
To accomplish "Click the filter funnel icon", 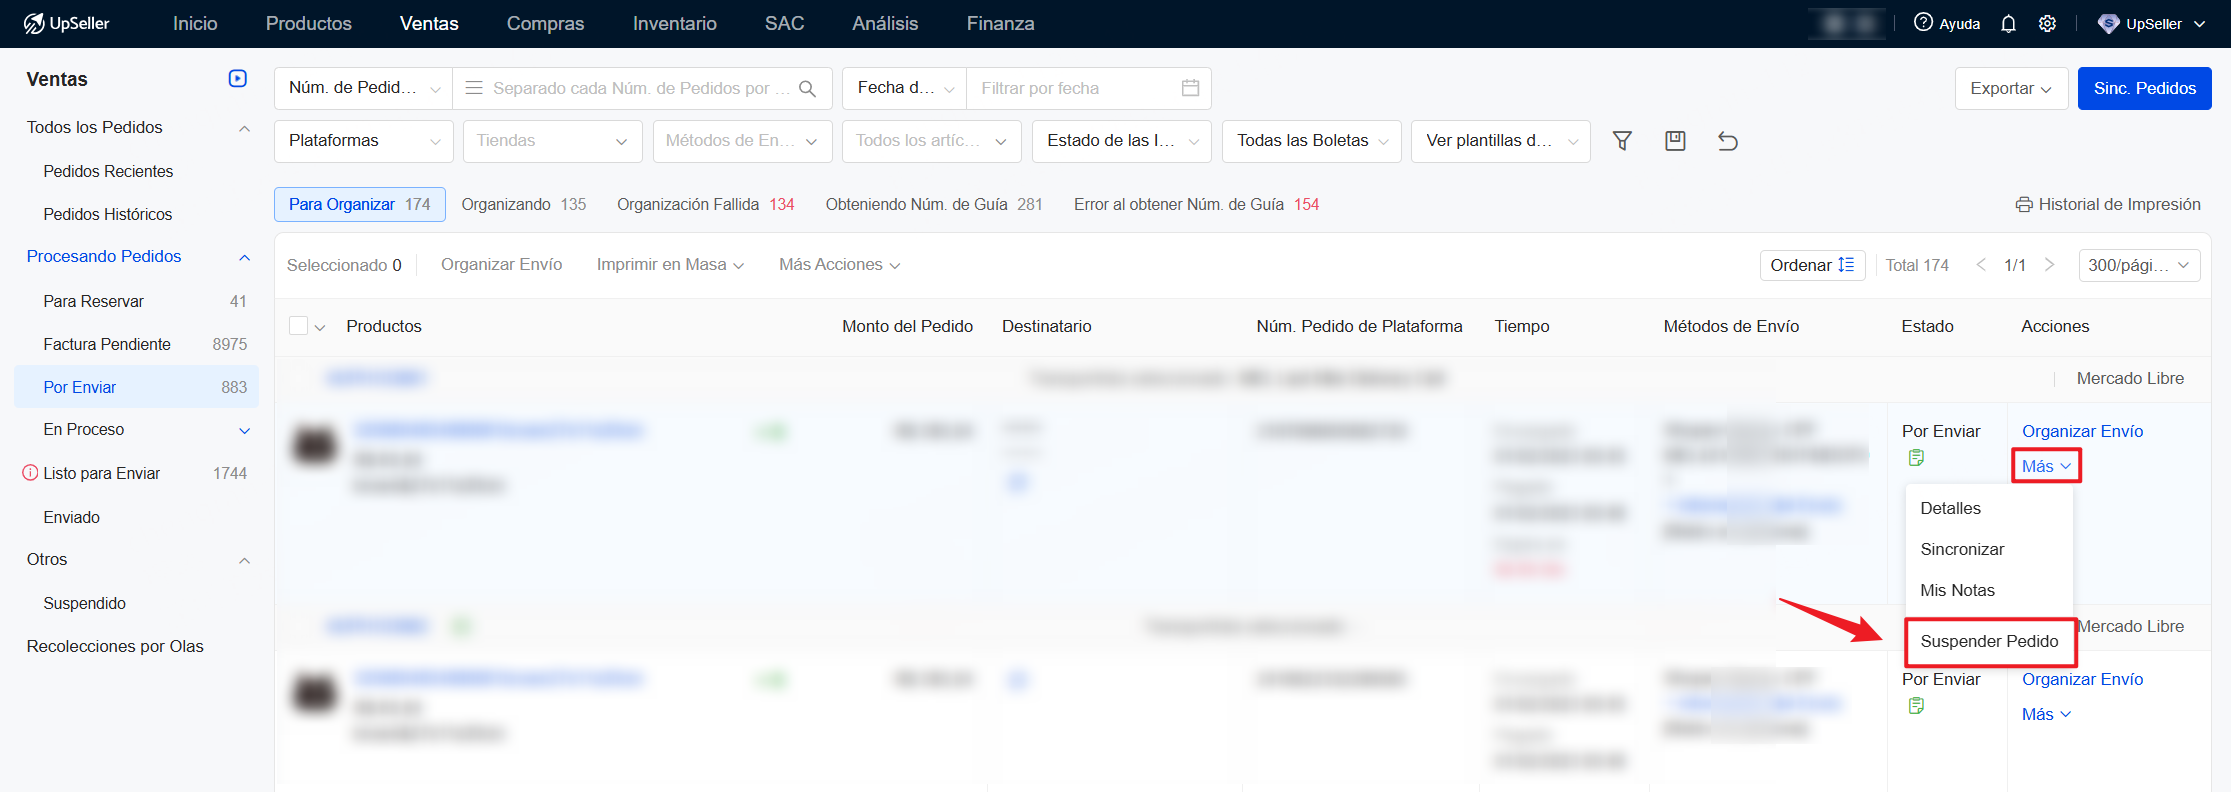I will tap(1622, 141).
